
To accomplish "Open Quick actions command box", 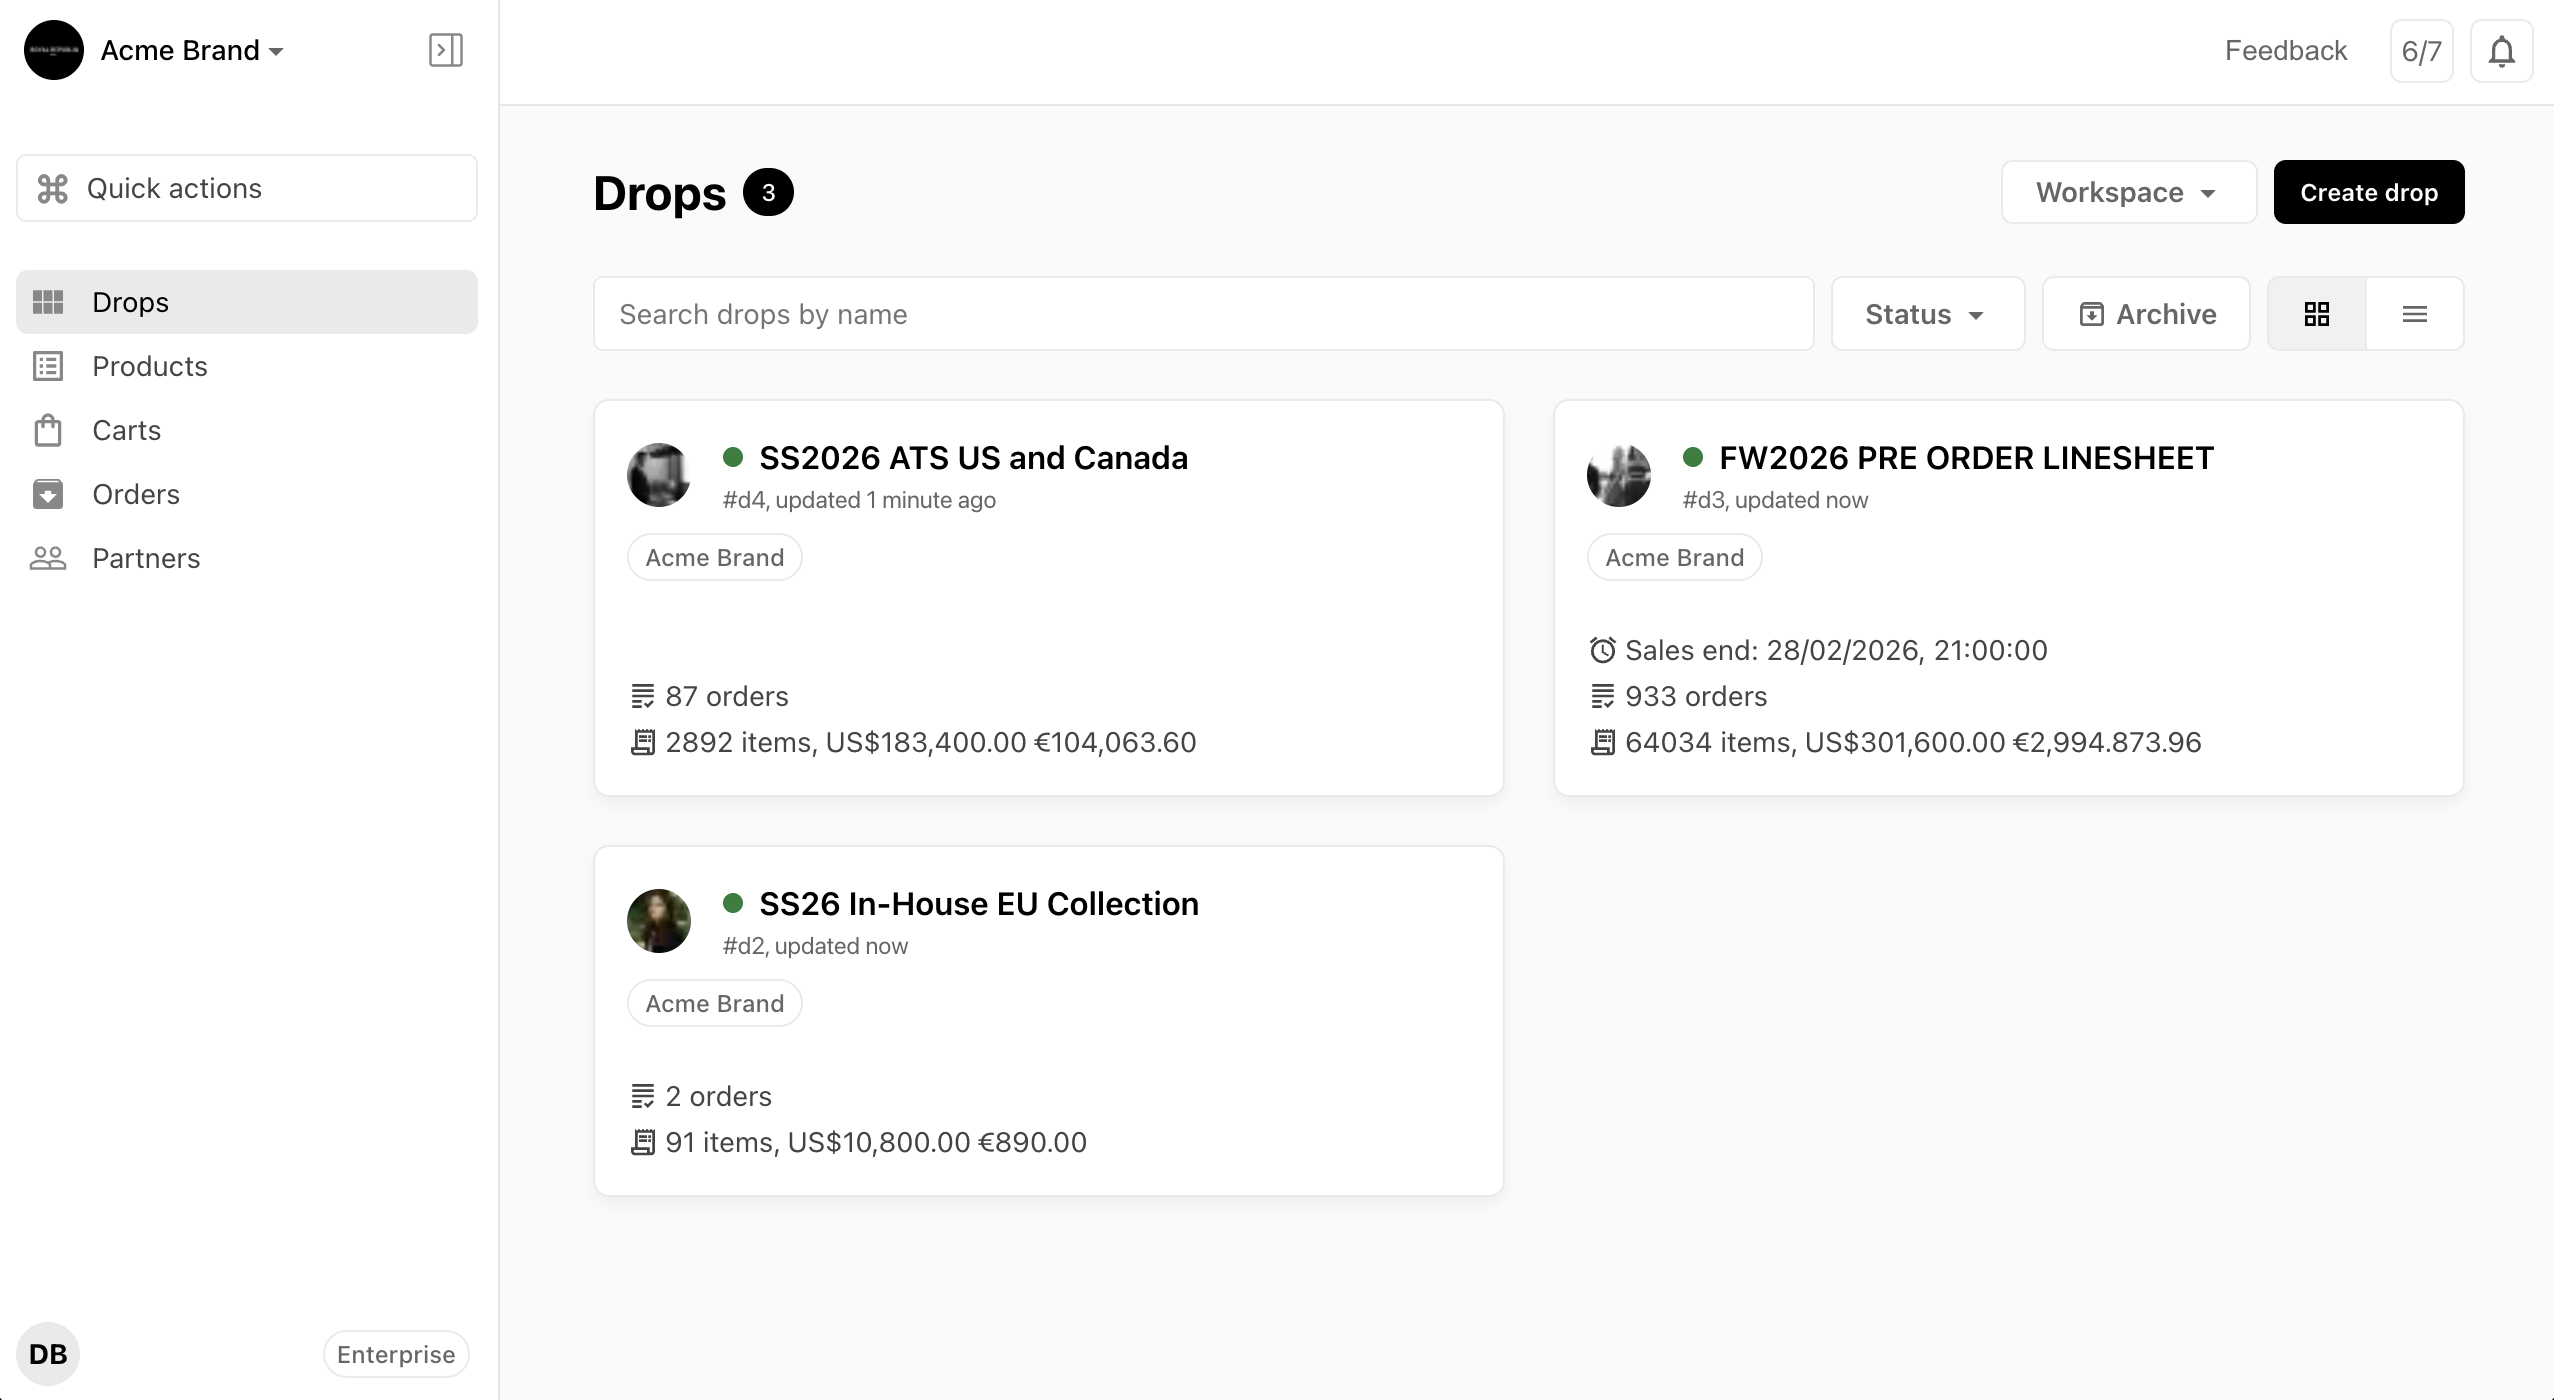I will coord(247,188).
